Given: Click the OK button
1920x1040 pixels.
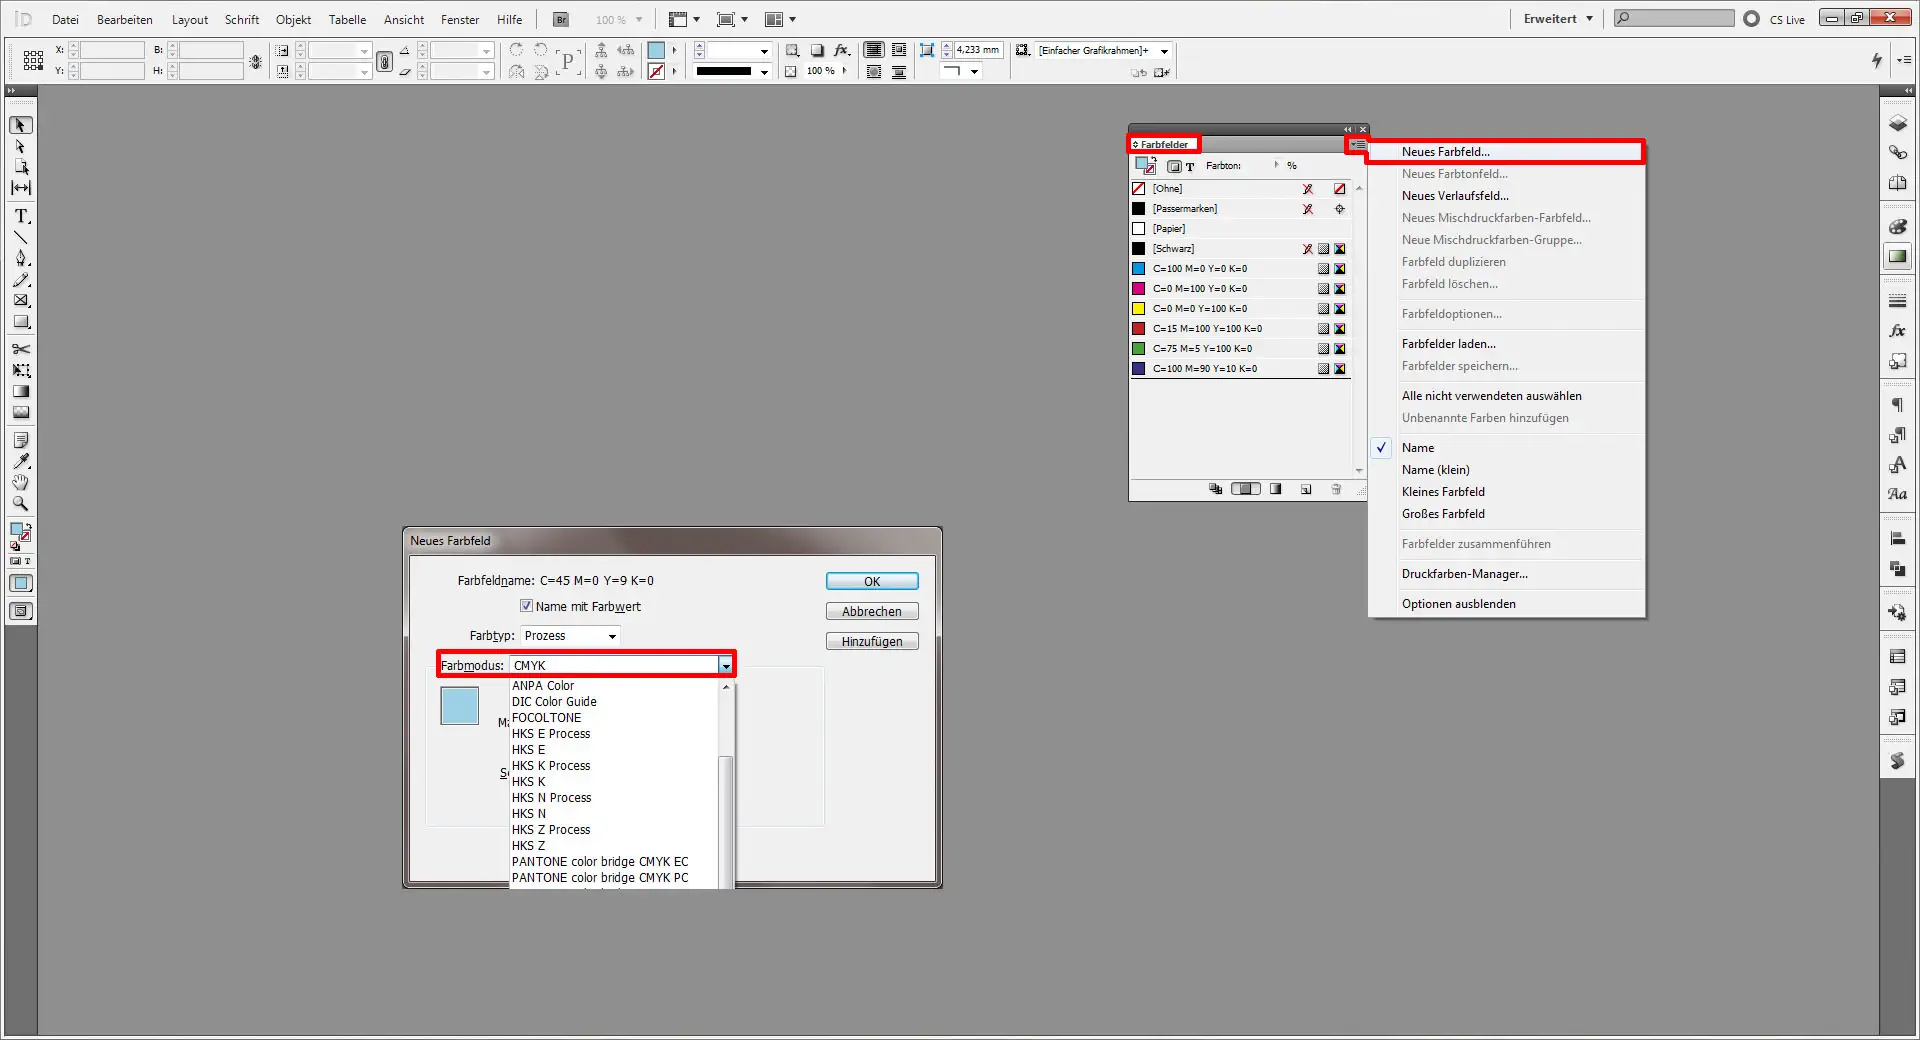Looking at the screenshot, I should point(871,581).
